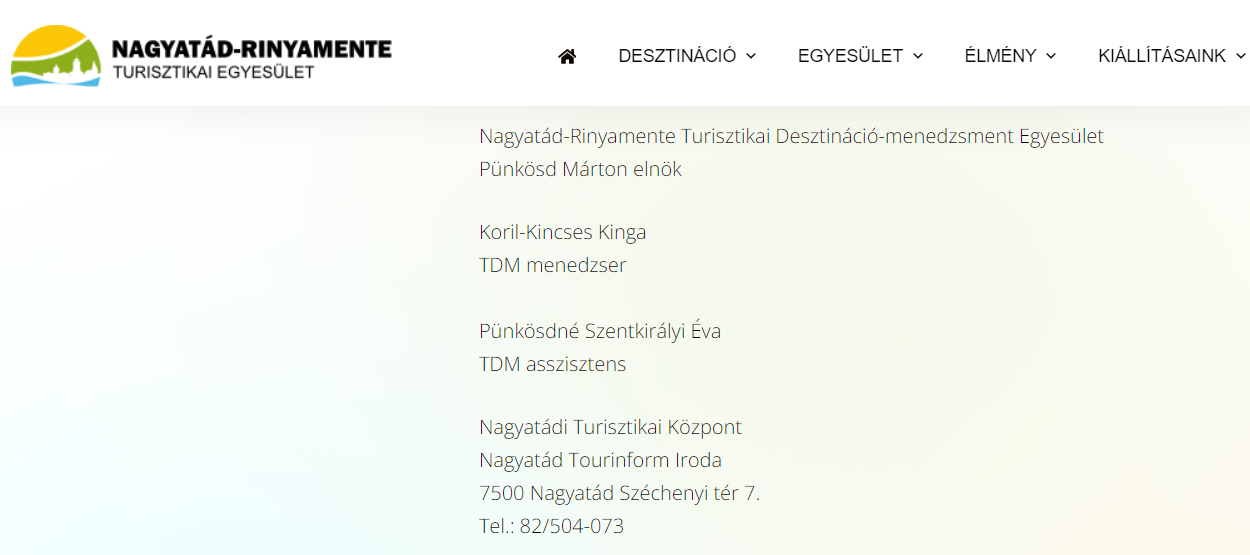Viewport: 1250px width, 555px height.
Task: Click the Nagyatádi Turisztikai Központ text
Action: (x=610, y=427)
